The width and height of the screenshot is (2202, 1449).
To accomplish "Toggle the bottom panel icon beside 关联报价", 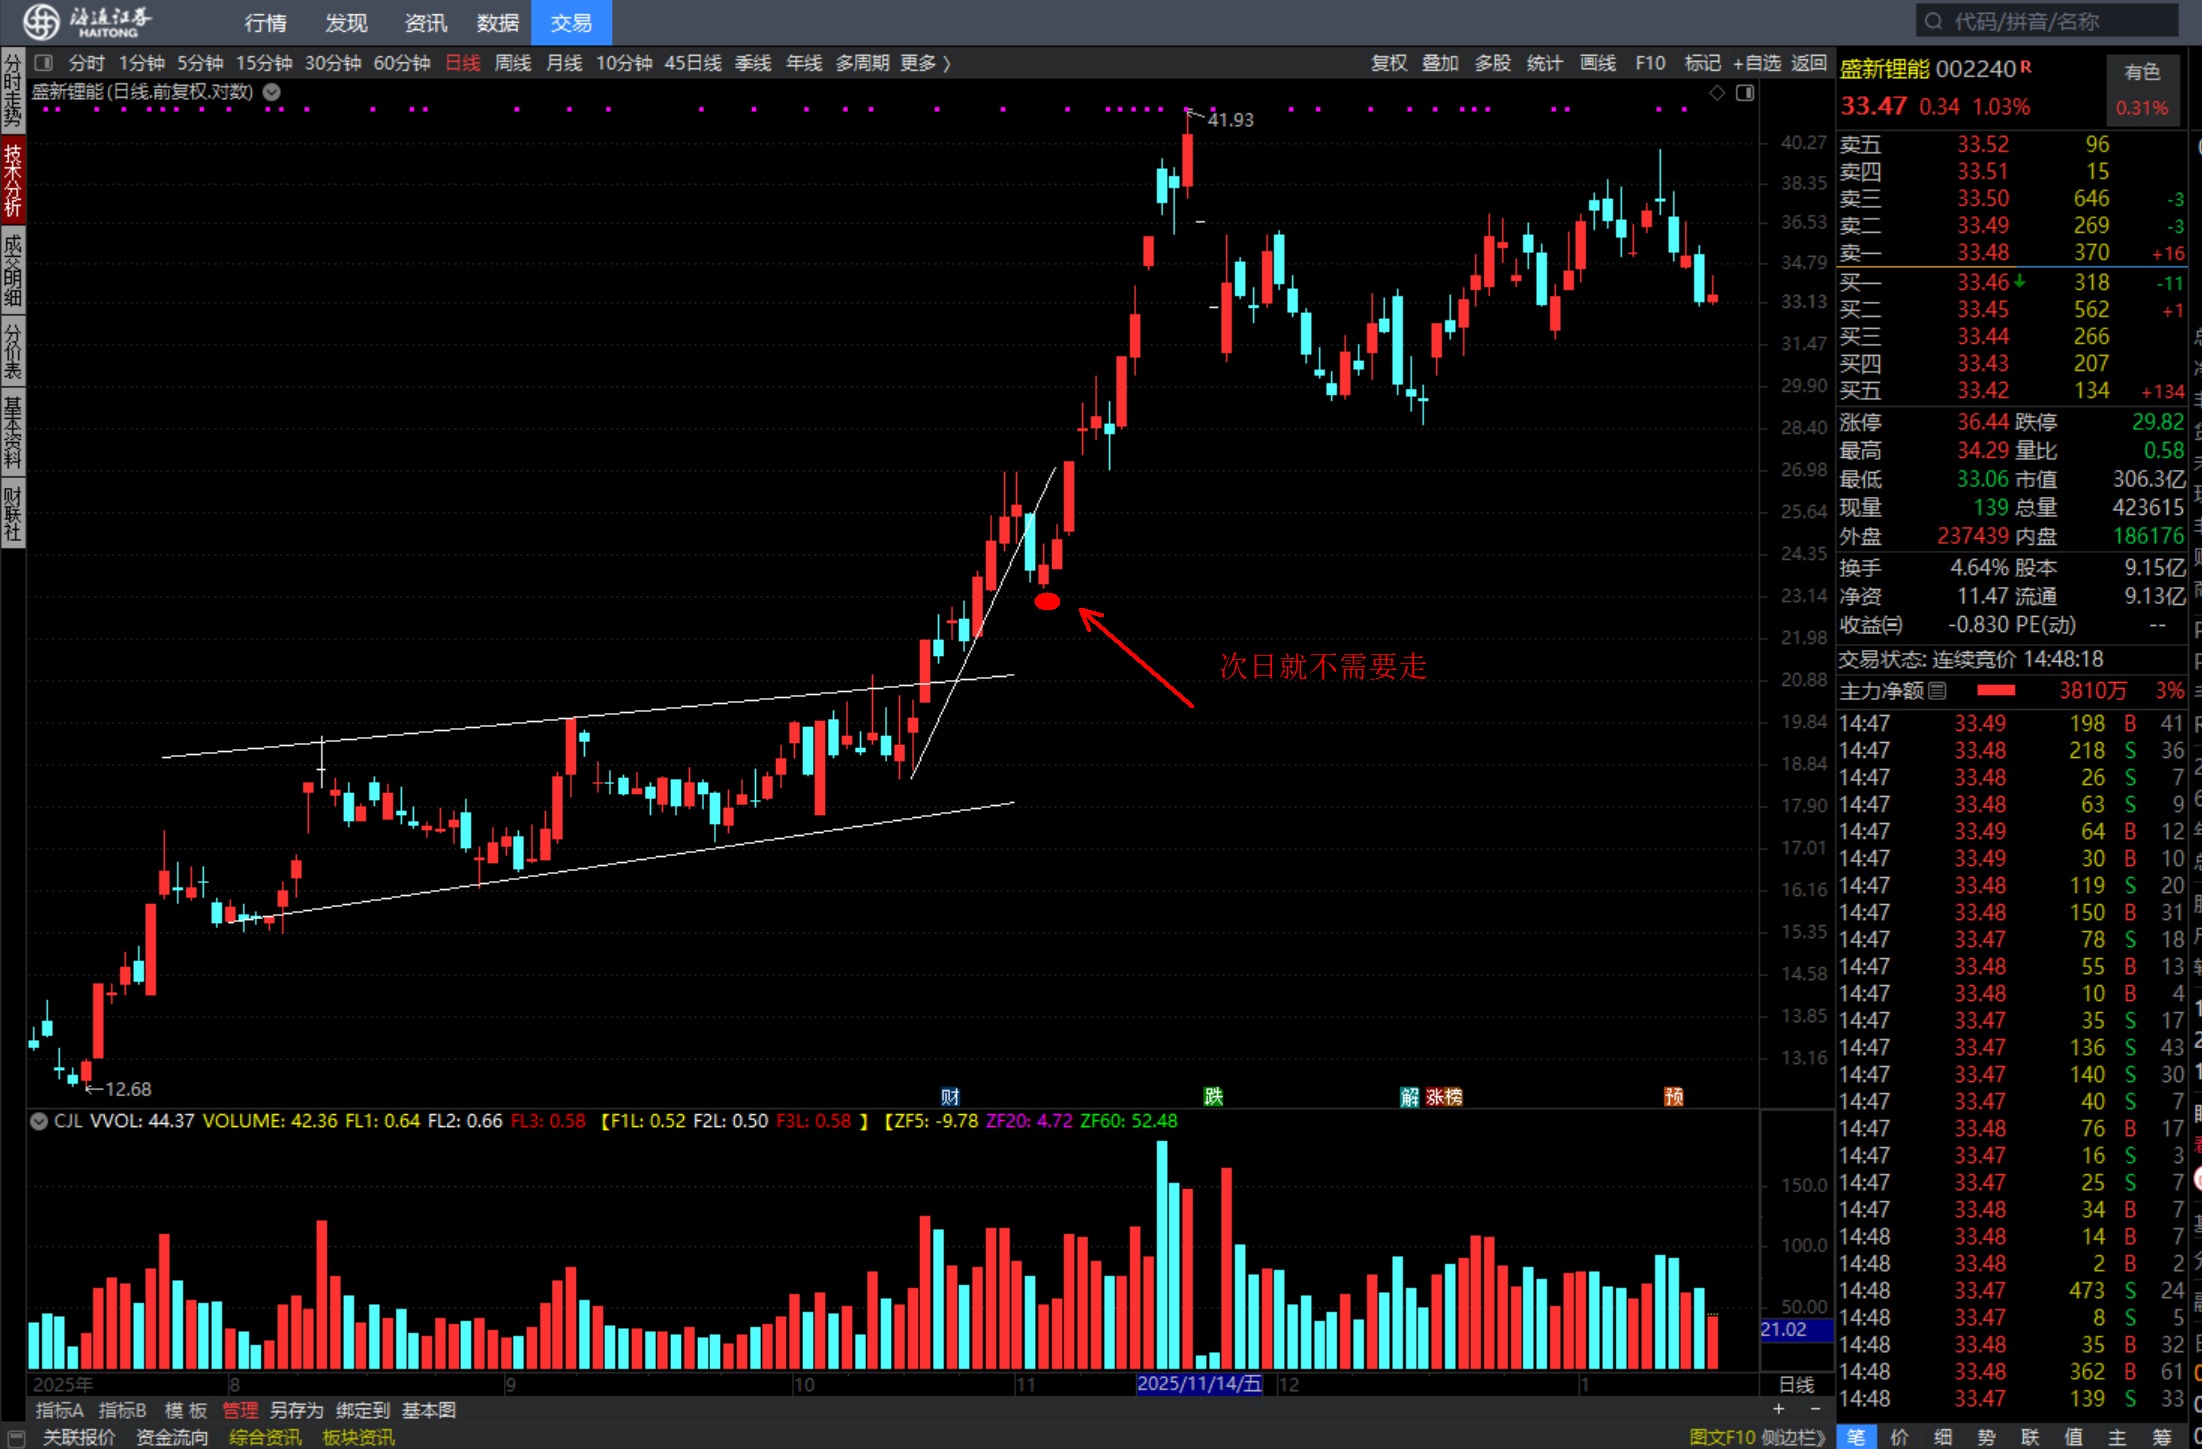I will tap(15, 1437).
